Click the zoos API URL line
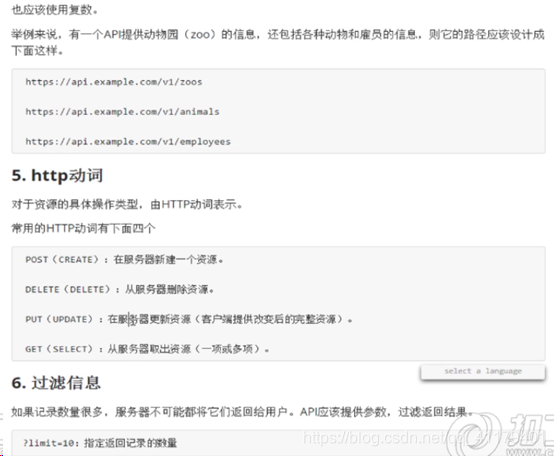This screenshot has width=554, height=456. [x=114, y=82]
